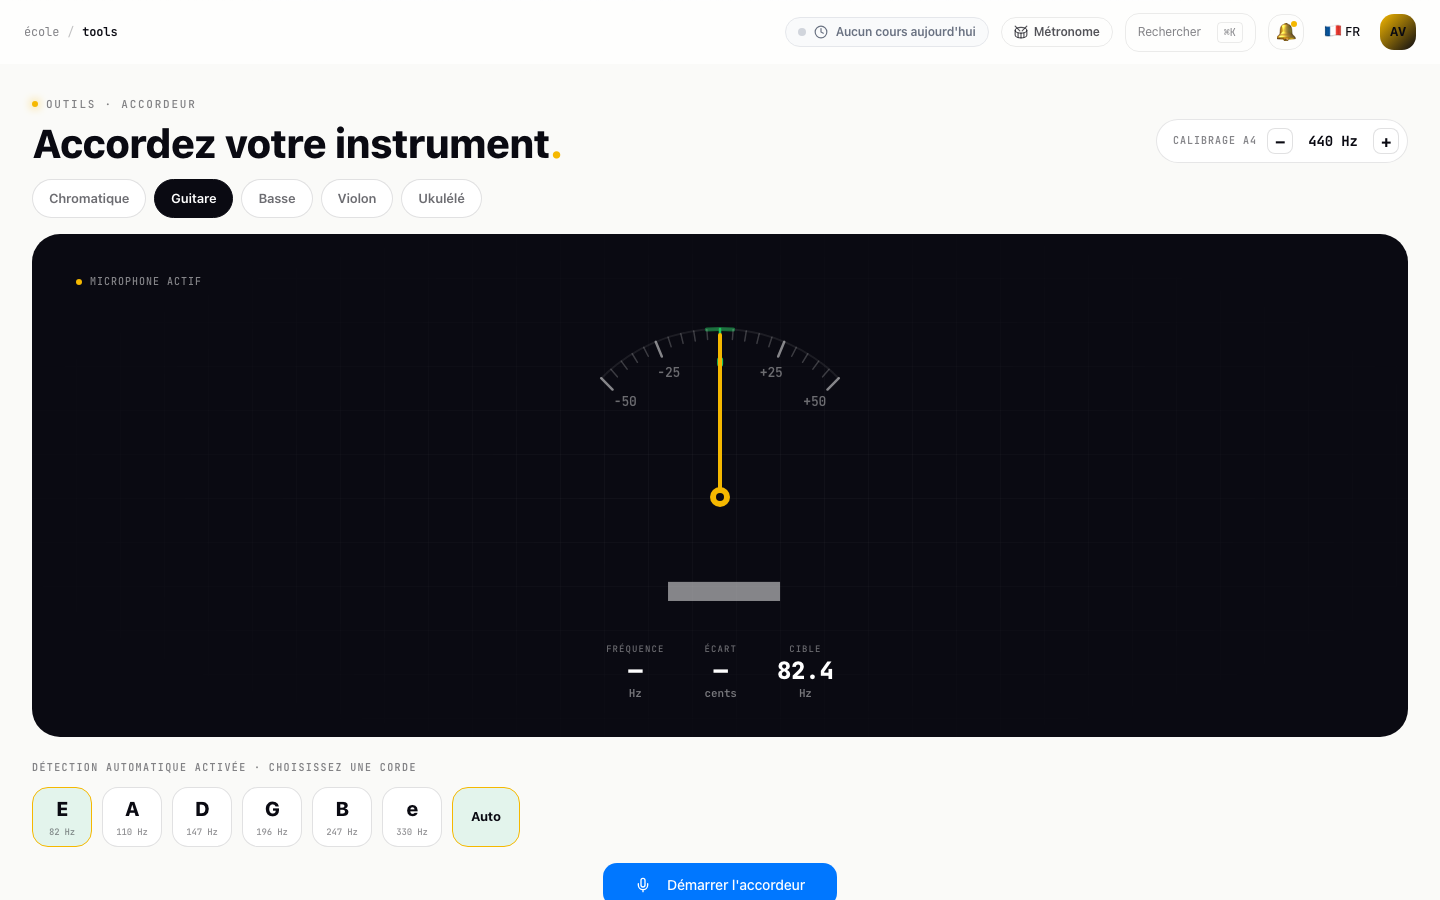Click the -50 gauge label

click(x=625, y=402)
